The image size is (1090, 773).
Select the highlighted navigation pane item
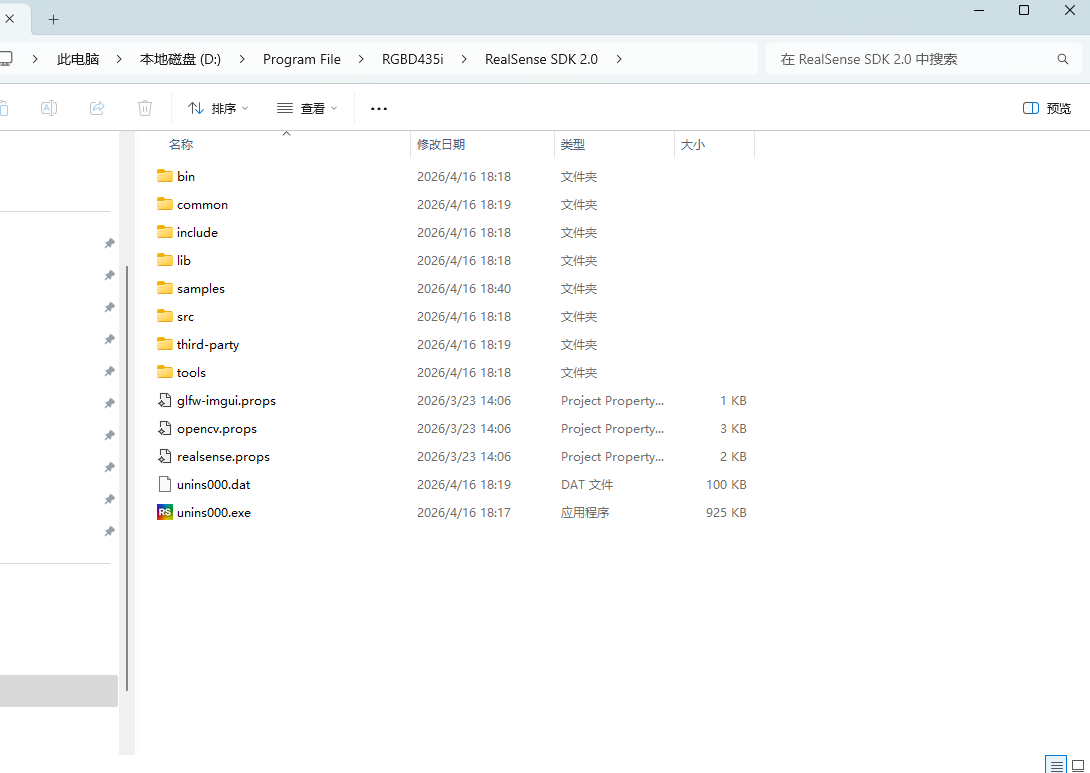(58, 691)
